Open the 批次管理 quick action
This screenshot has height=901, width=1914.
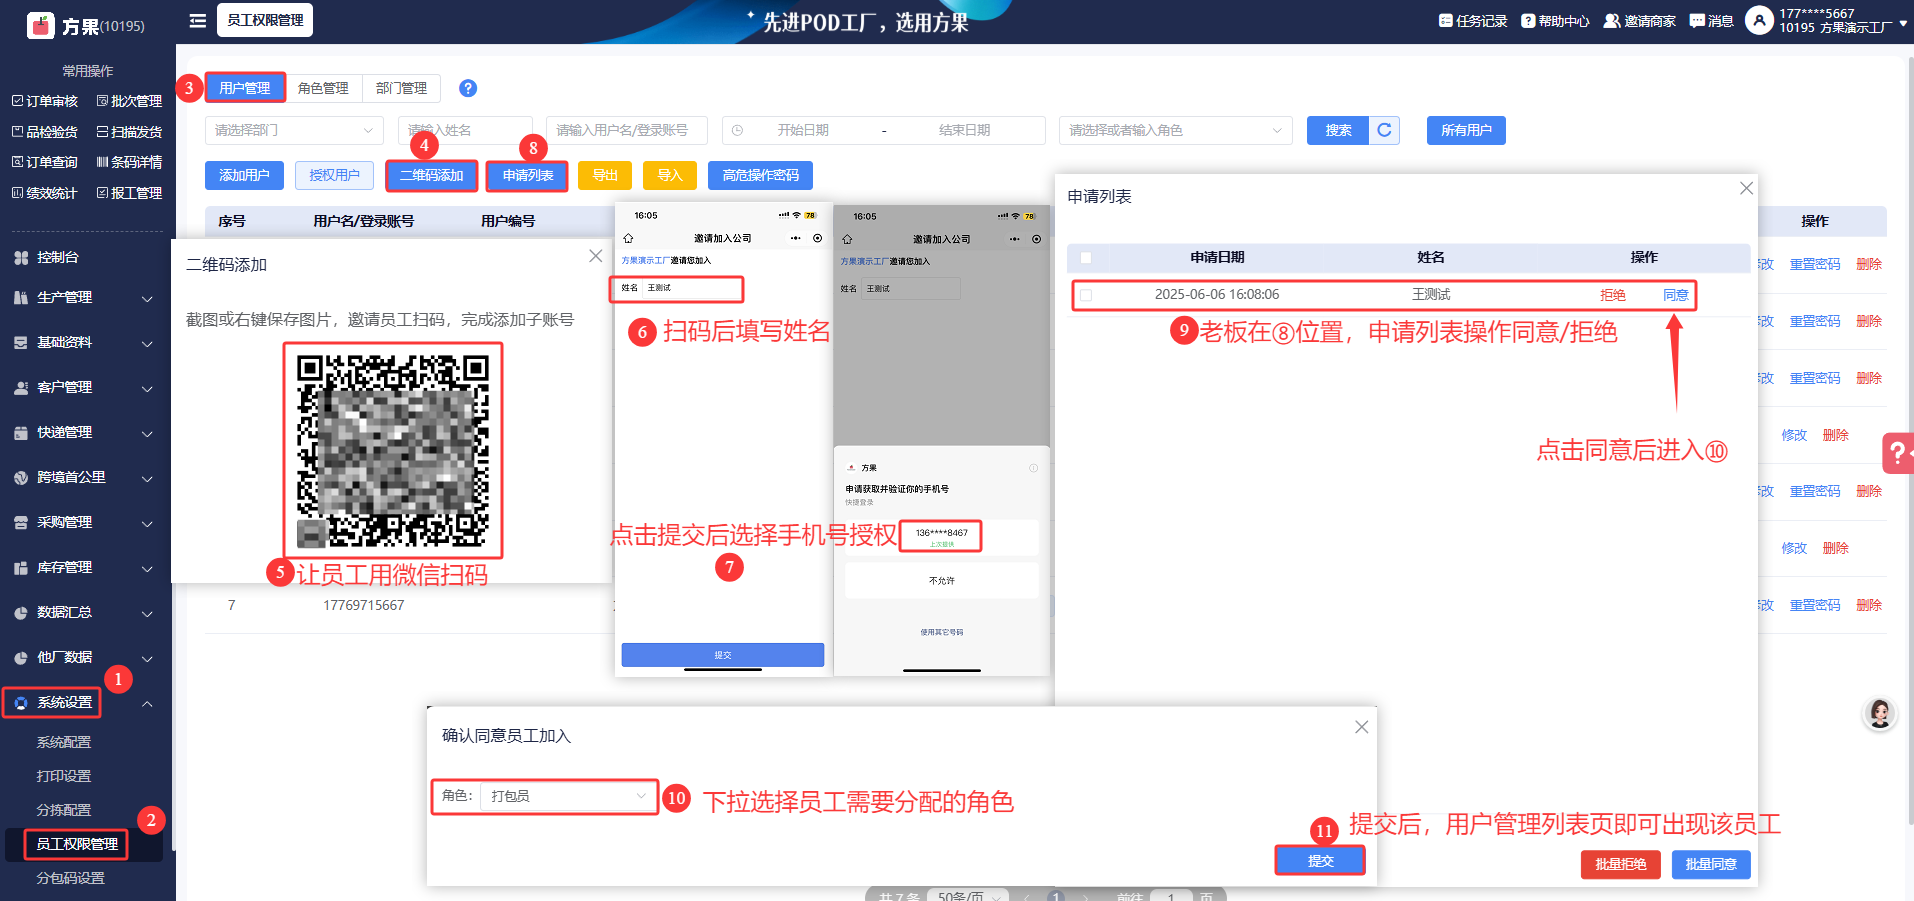tap(129, 101)
